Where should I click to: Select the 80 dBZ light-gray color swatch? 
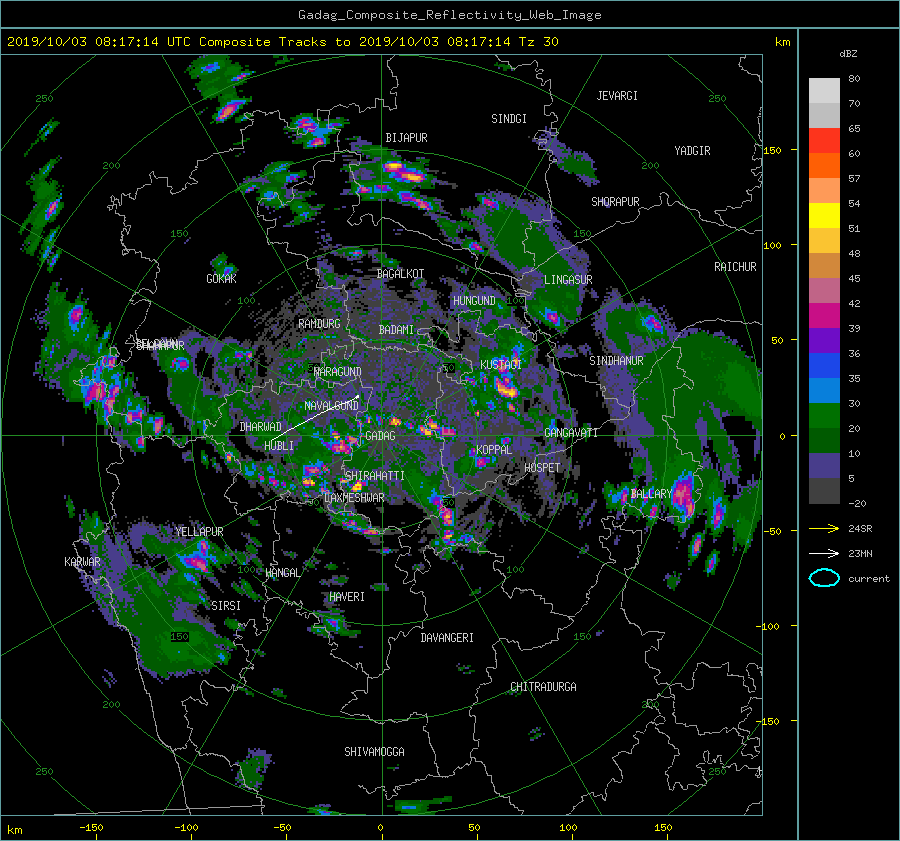tap(824, 90)
